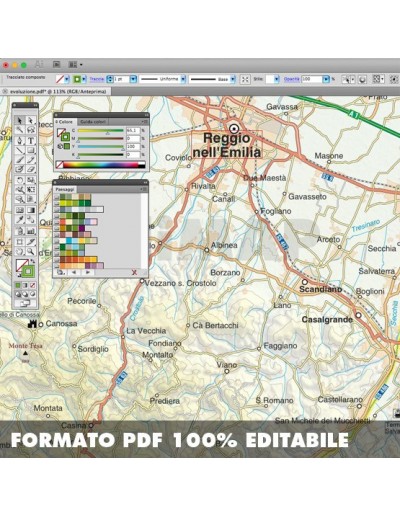This screenshot has height=517, width=400.
Task: Pick the Rectangle tool
Action: coord(31,150)
